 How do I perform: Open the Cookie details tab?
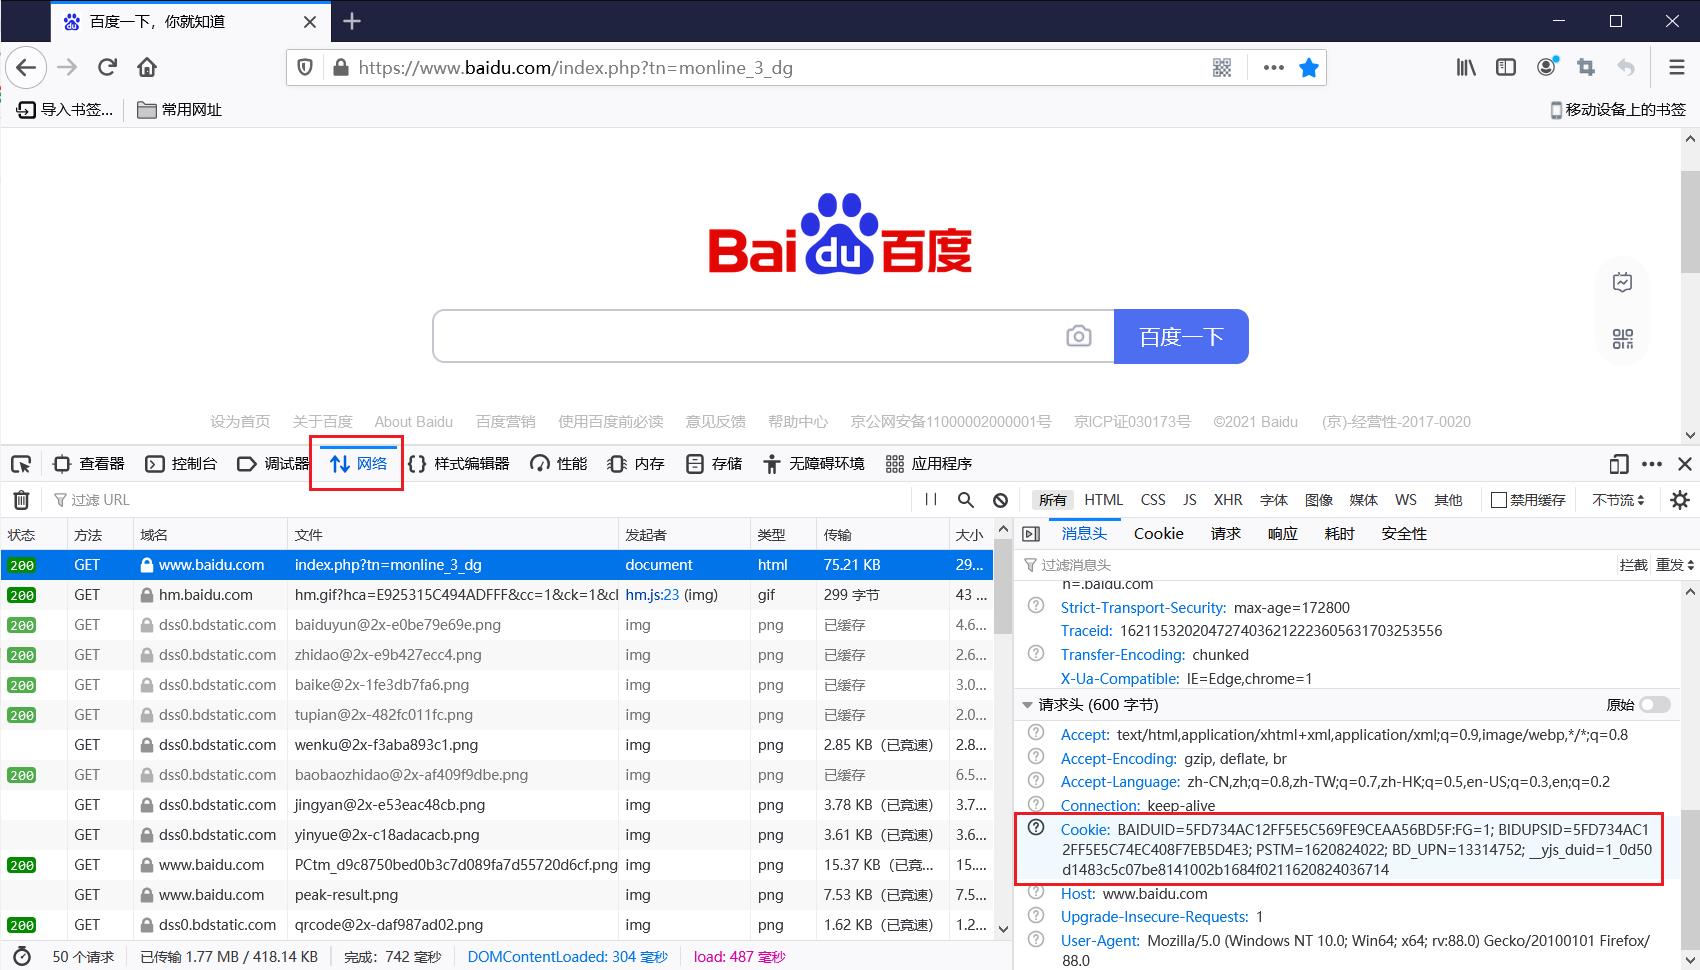1159,534
